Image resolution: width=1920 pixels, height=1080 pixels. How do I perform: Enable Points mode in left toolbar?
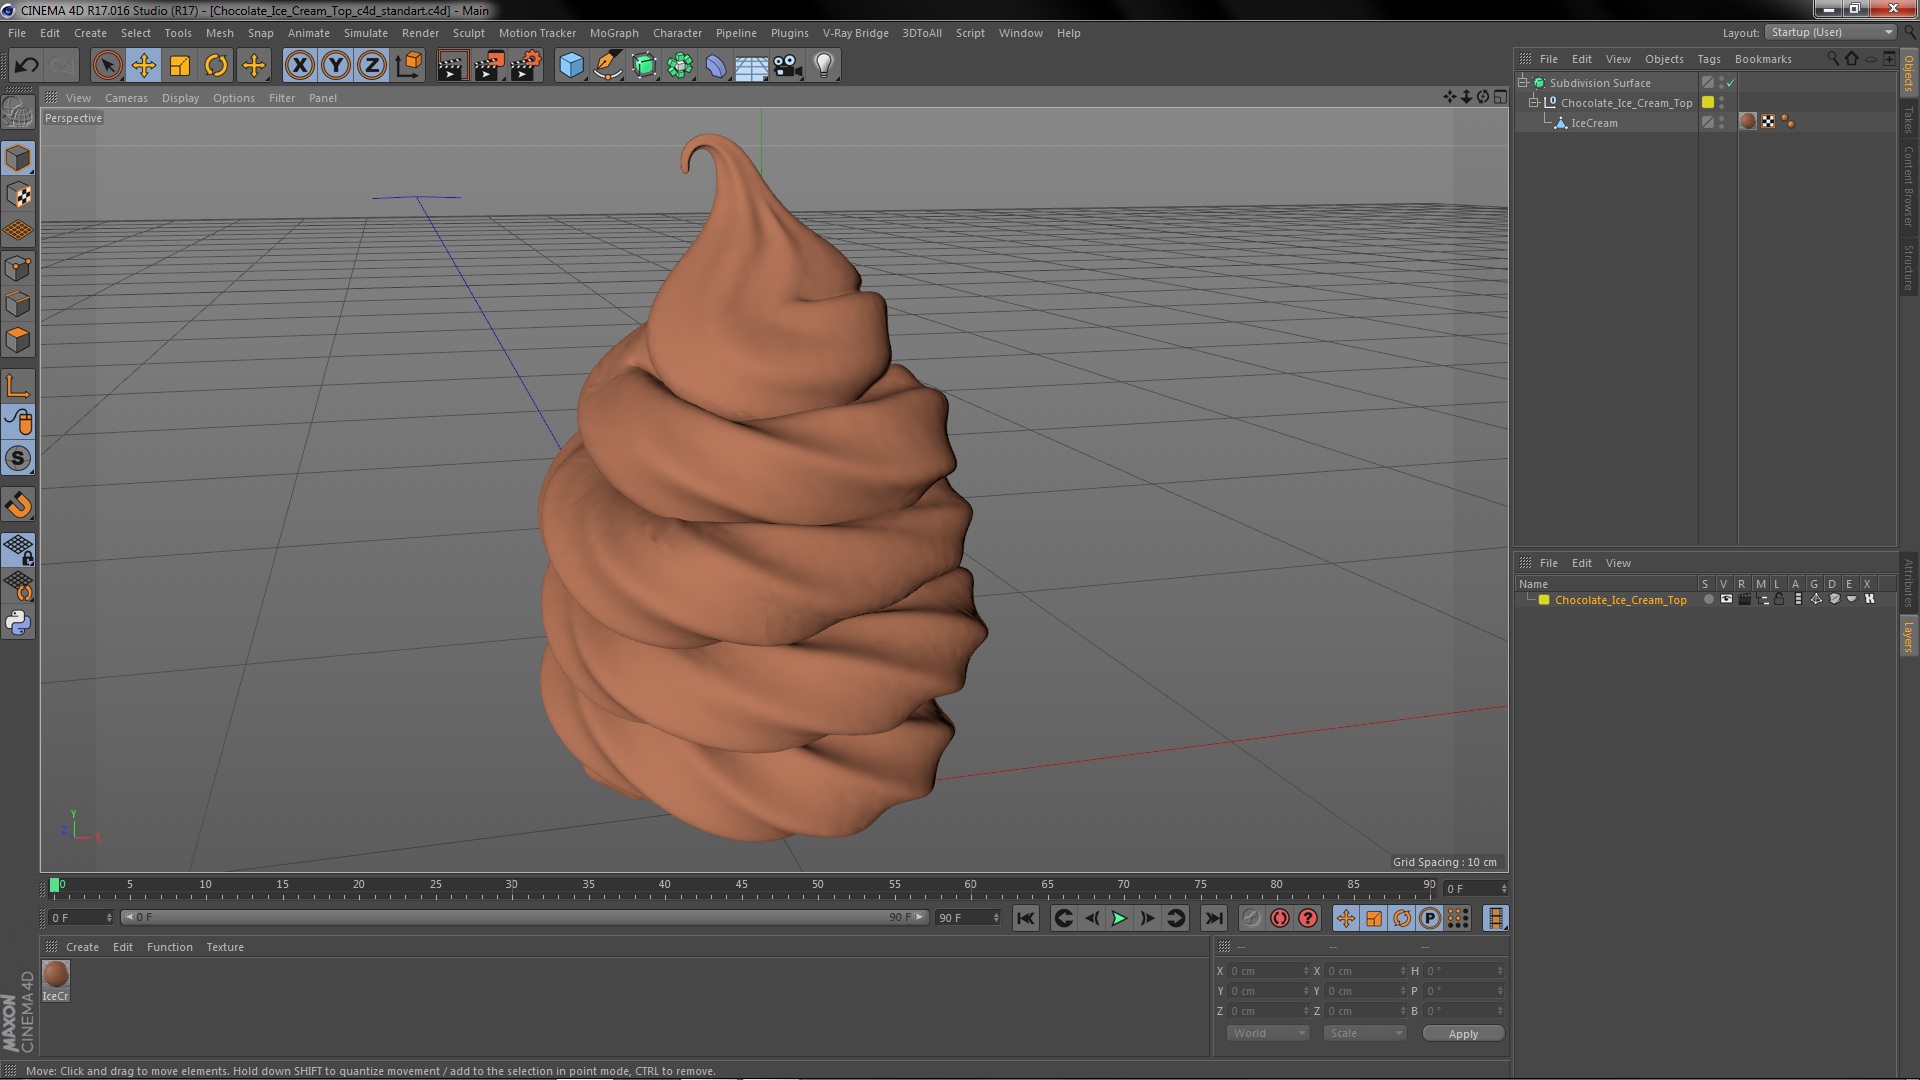coord(18,268)
